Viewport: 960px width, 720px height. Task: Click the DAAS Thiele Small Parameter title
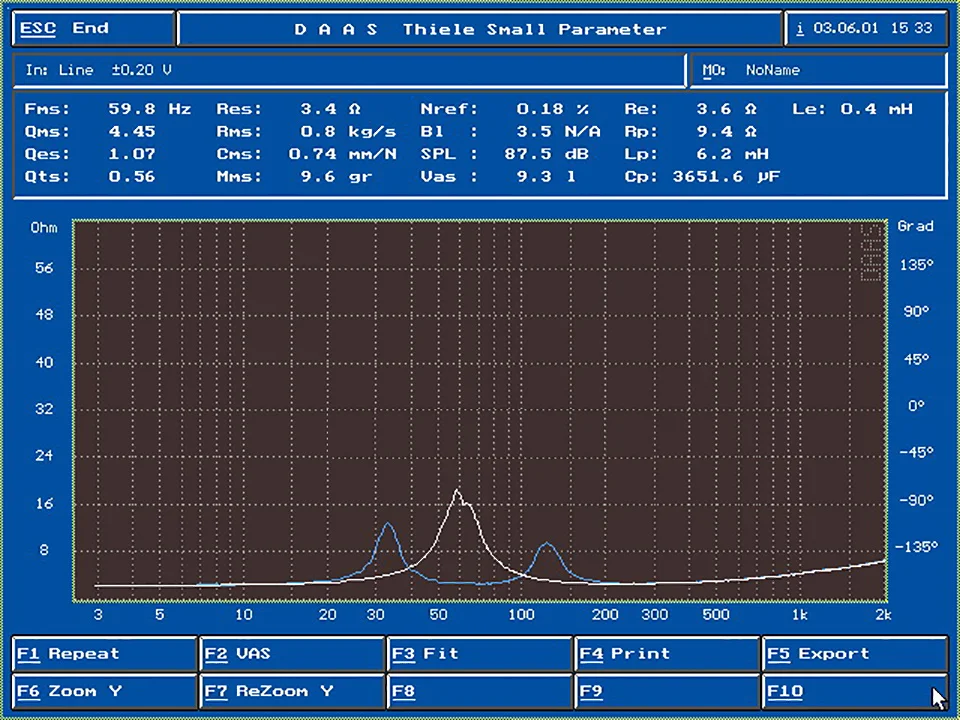click(481, 29)
